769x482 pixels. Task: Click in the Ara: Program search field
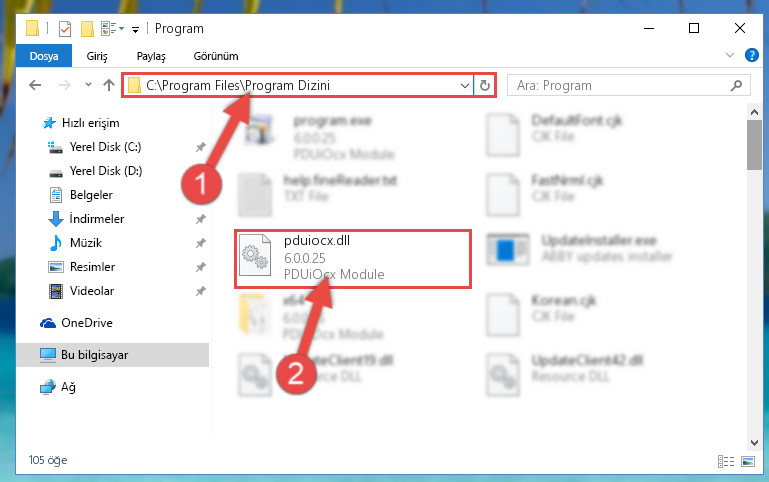pyautogui.click(x=618, y=85)
